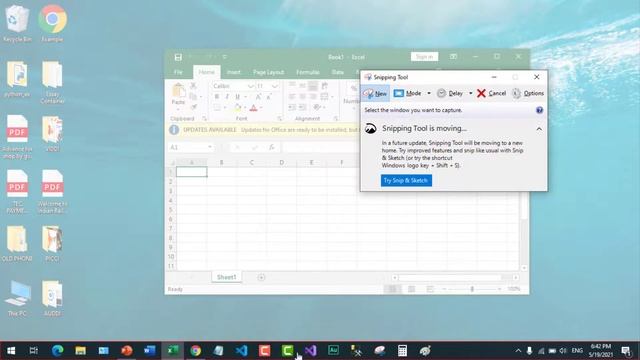Click the Mode button in Snipping Tool
The width and height of the screenshot is (640, 360).
[407, 93]
